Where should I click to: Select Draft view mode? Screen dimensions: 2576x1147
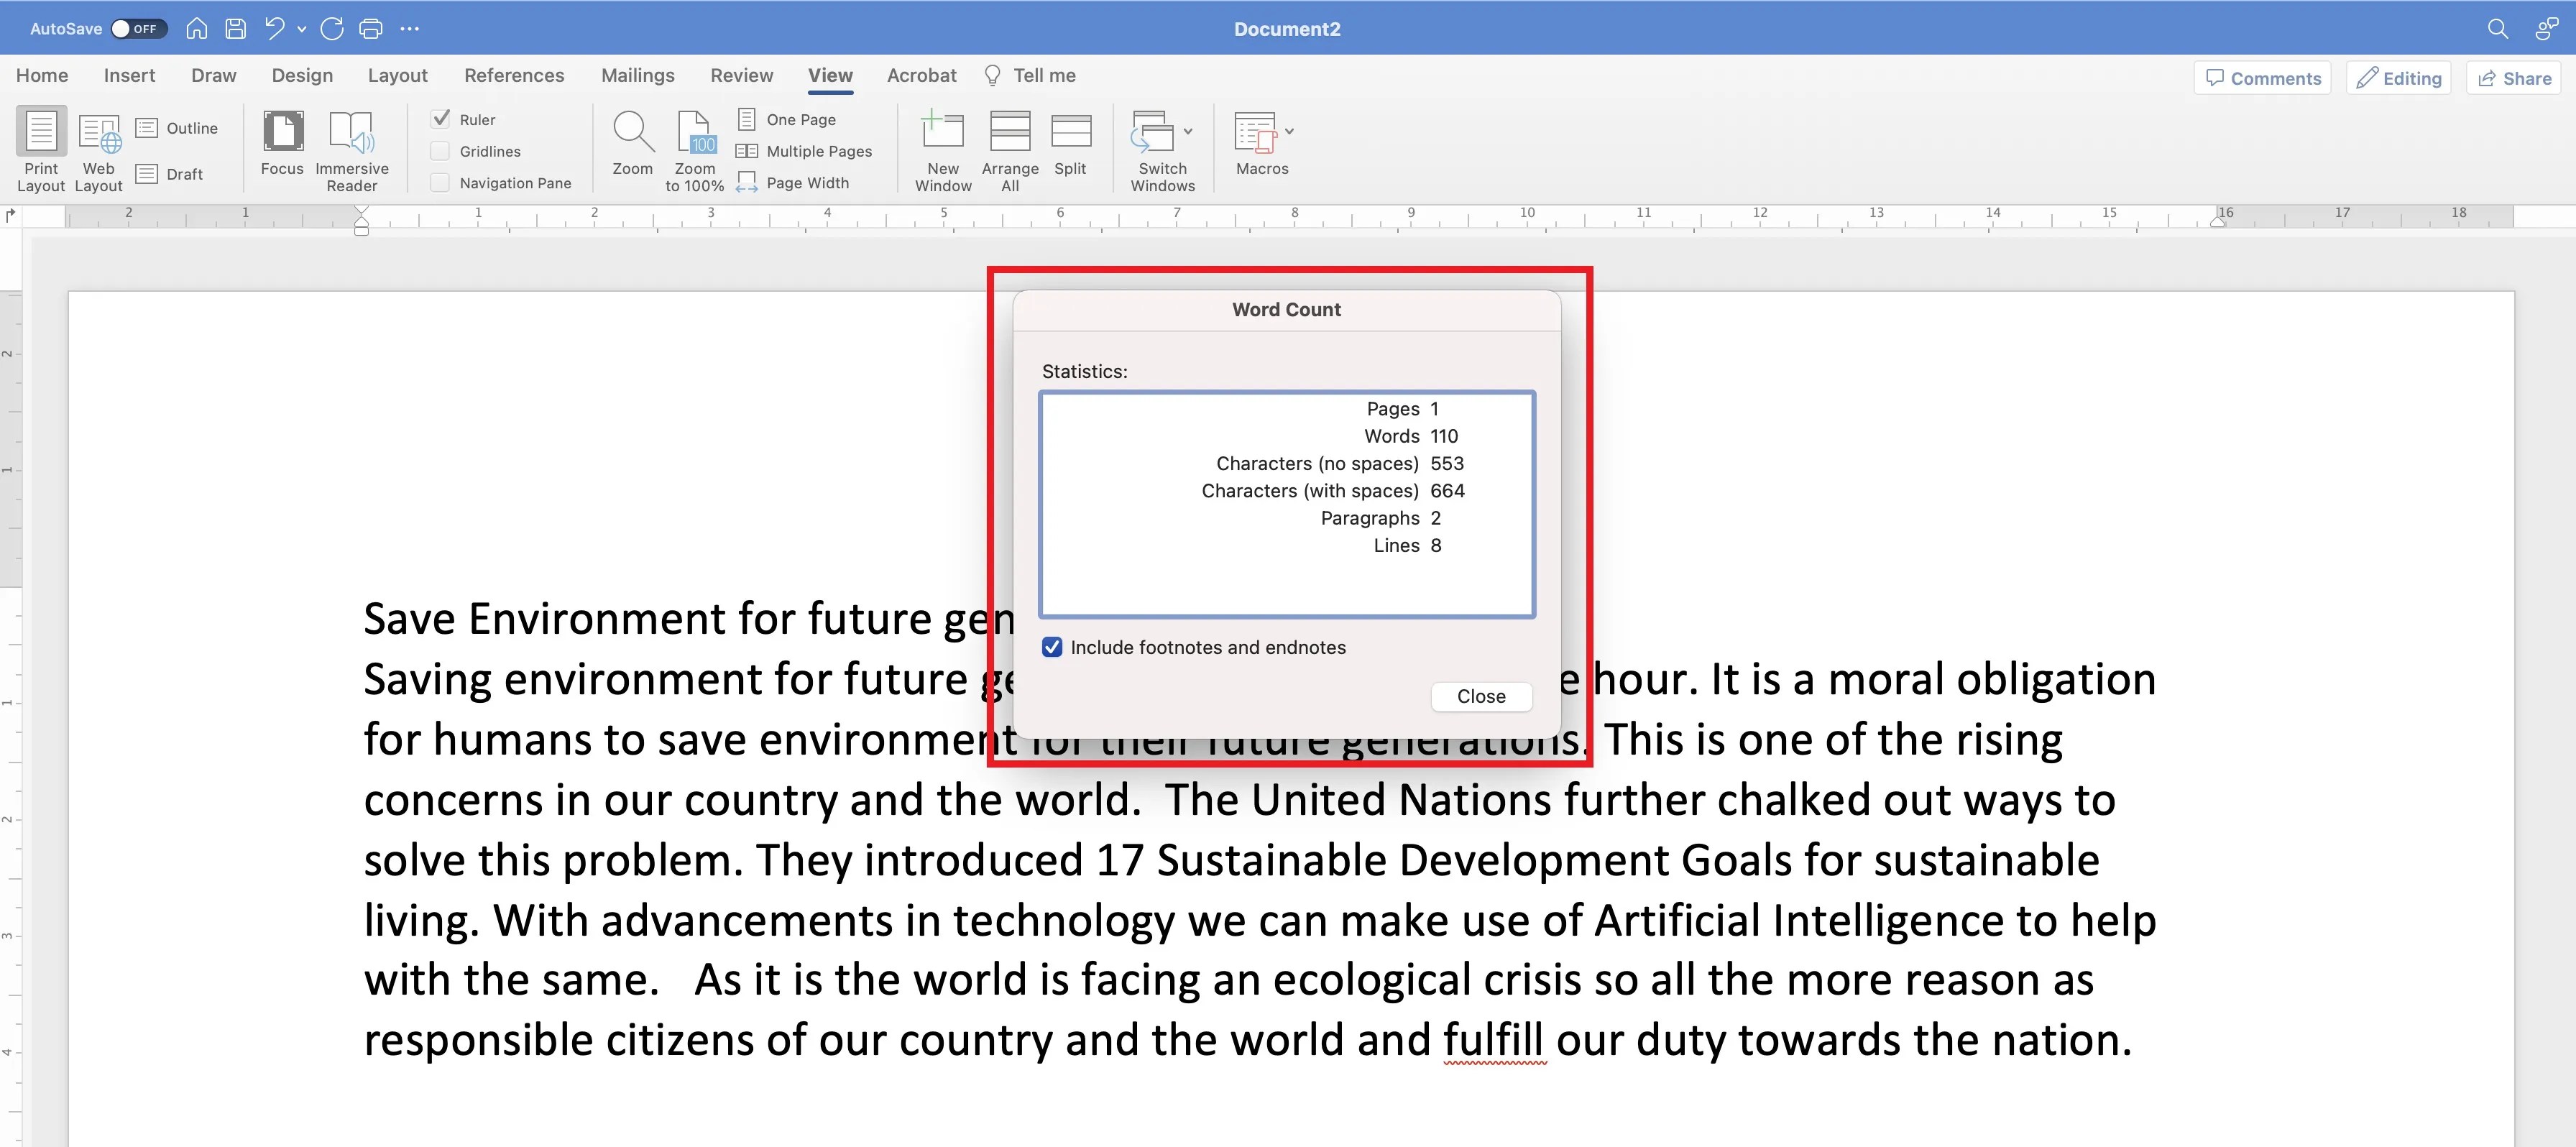(172, 173)
